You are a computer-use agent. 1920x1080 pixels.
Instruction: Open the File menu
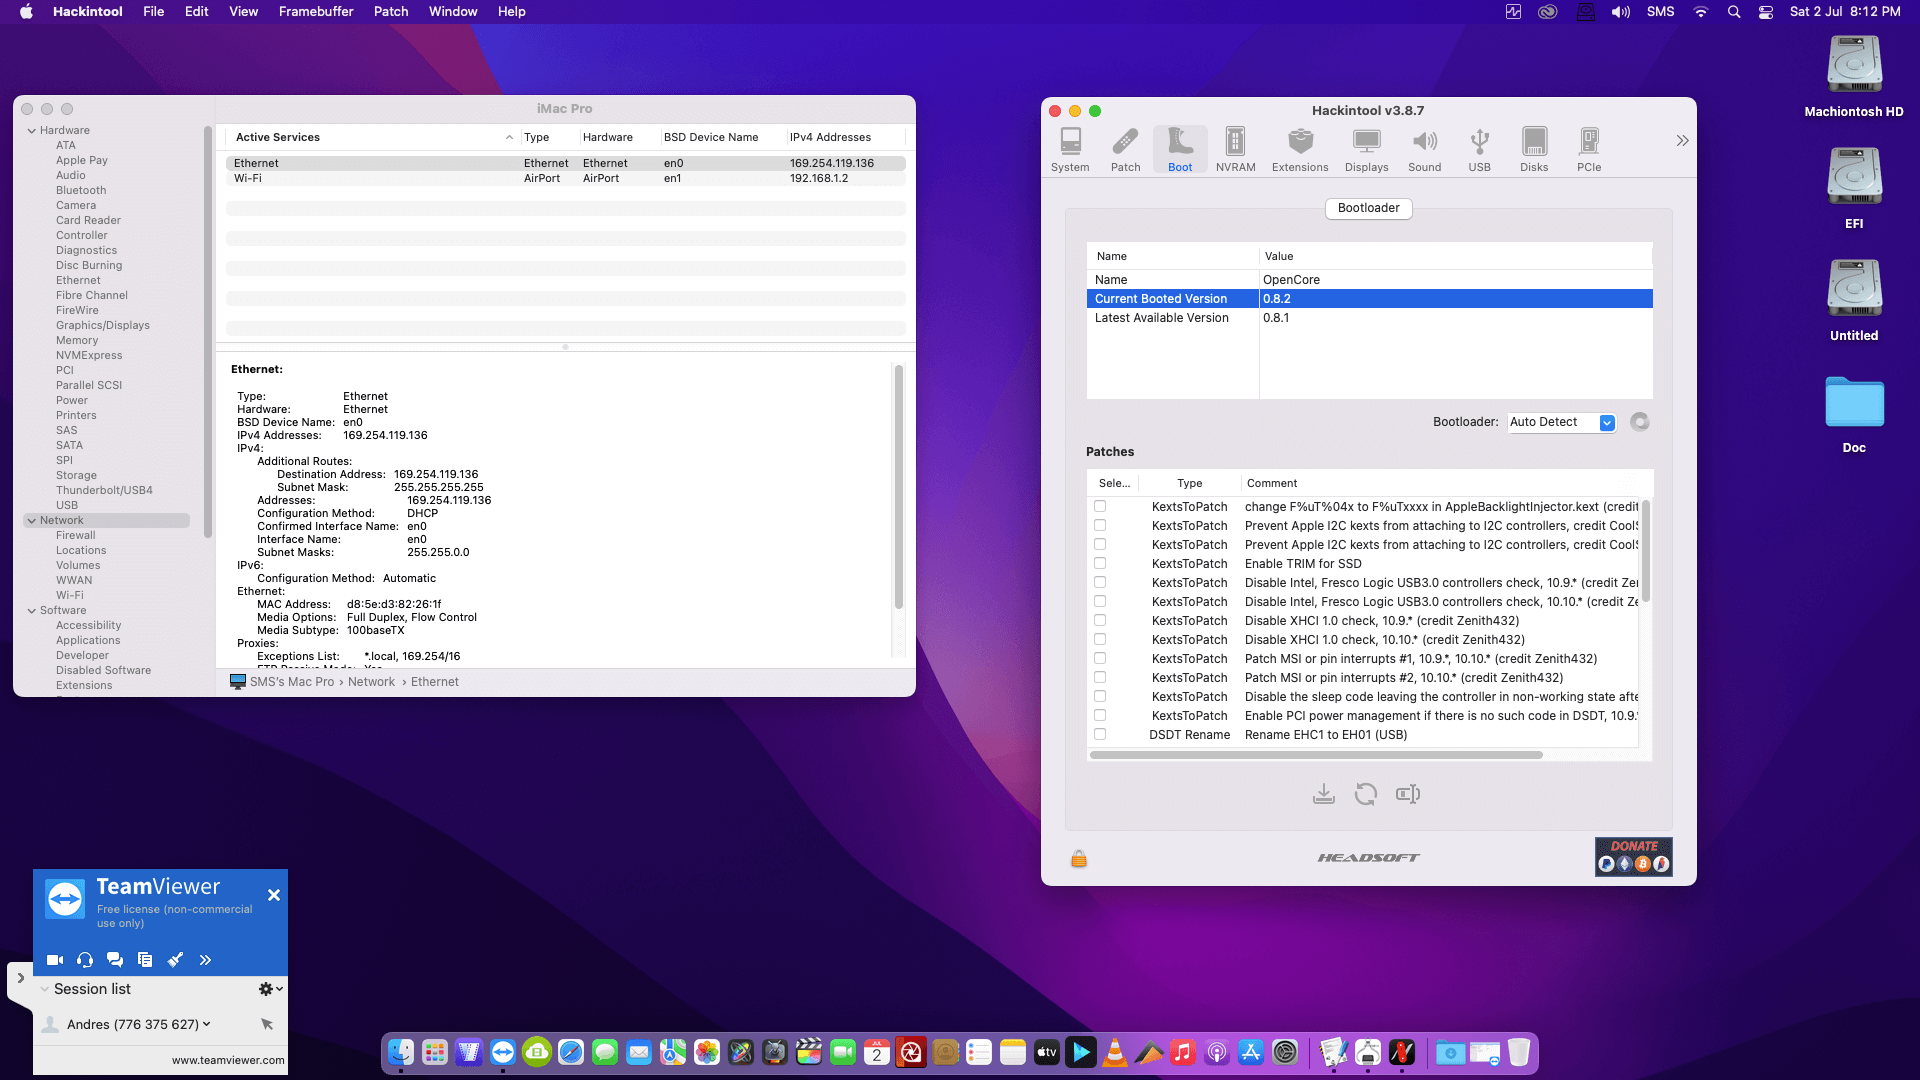[x=154, y=12]
